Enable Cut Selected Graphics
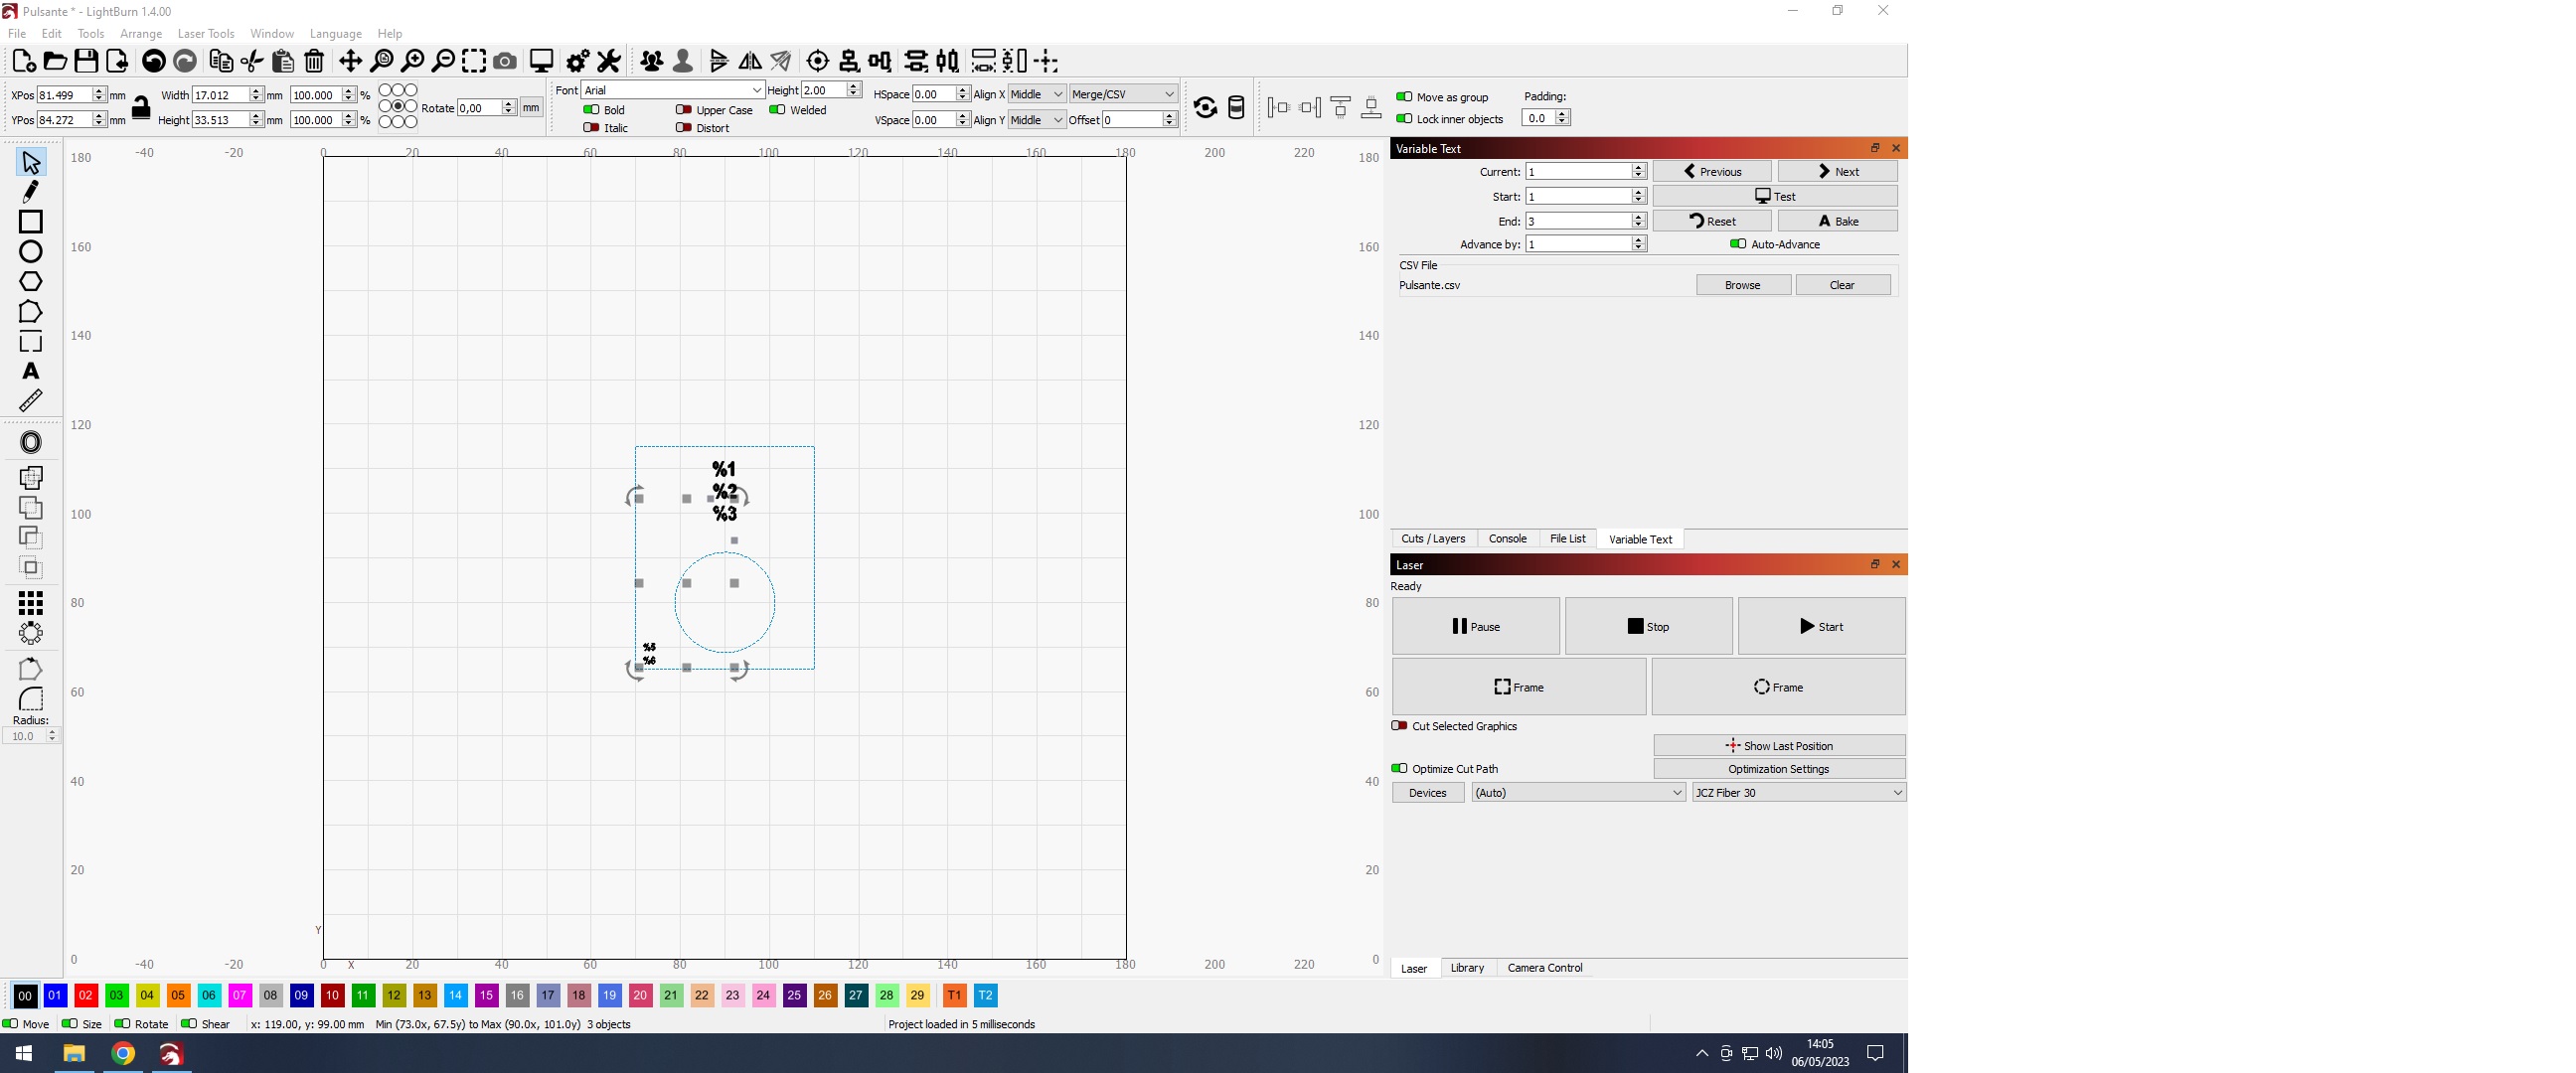The width and height of the screenshot is (2576, 1073). pyautogui.click(x=1399, y=726)
